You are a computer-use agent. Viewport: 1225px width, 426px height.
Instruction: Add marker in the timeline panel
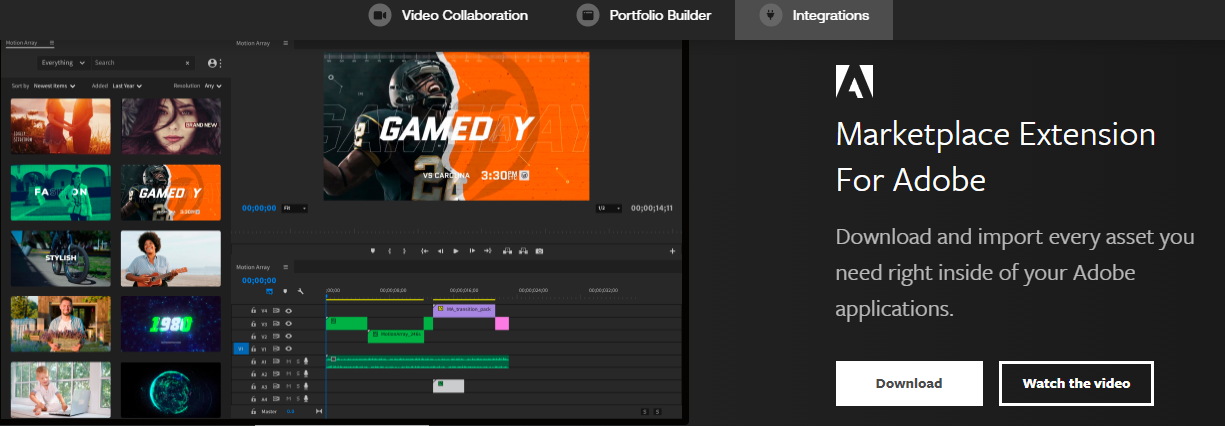(285, 291)
